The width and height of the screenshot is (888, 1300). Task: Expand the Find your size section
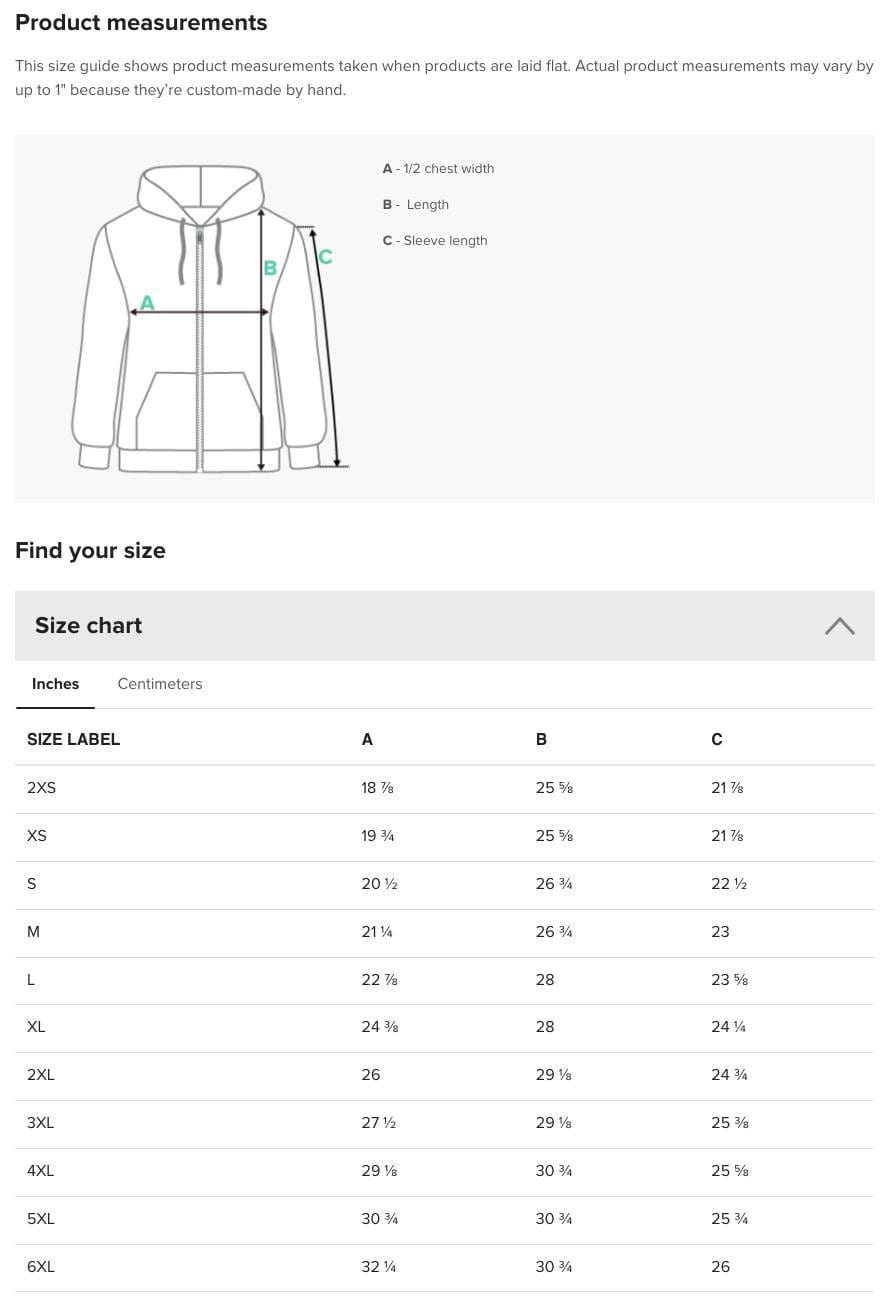90,551
